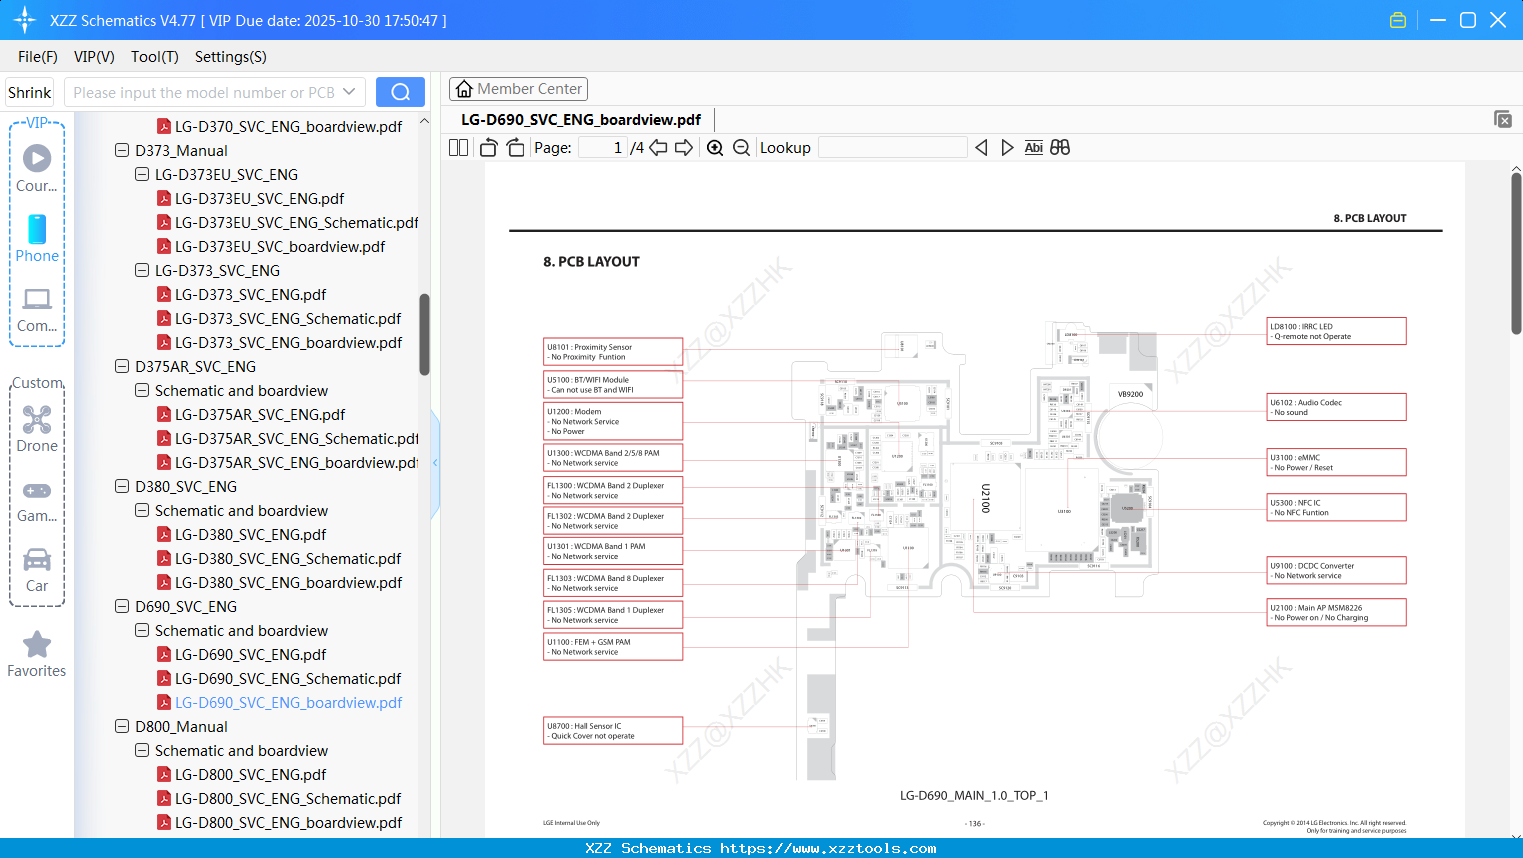Open dual-view with the binoculars icon

coord(1060,147)
